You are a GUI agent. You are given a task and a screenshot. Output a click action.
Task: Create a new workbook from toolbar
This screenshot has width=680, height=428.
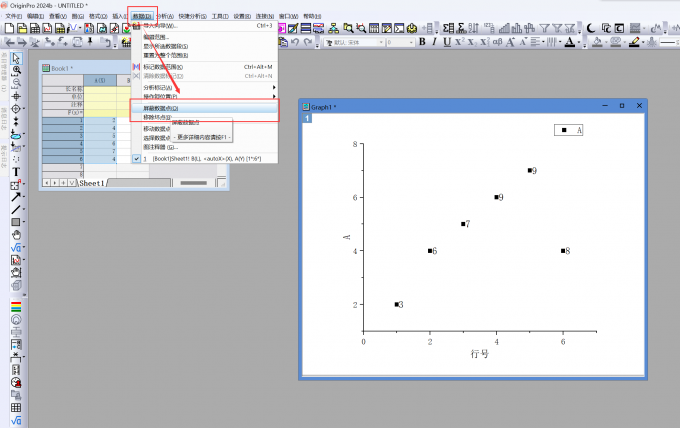coord(35,29)
